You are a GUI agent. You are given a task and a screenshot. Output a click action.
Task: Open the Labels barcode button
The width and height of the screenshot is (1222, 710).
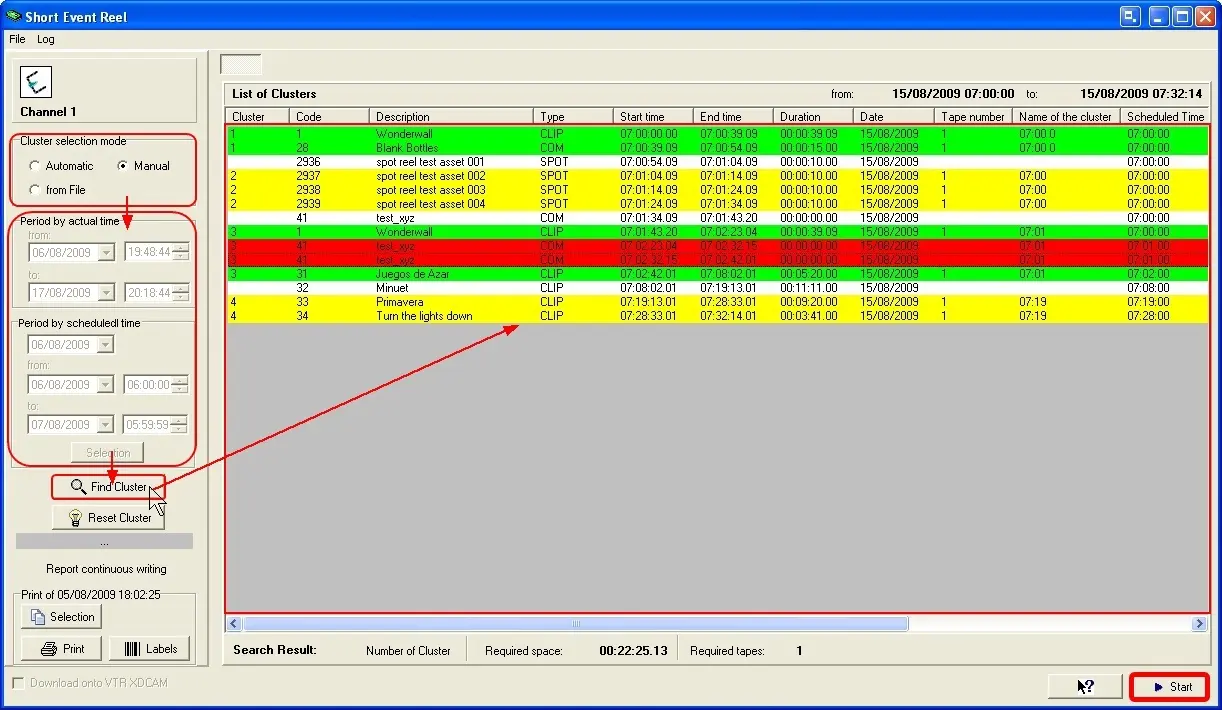(x=149, y=649)
